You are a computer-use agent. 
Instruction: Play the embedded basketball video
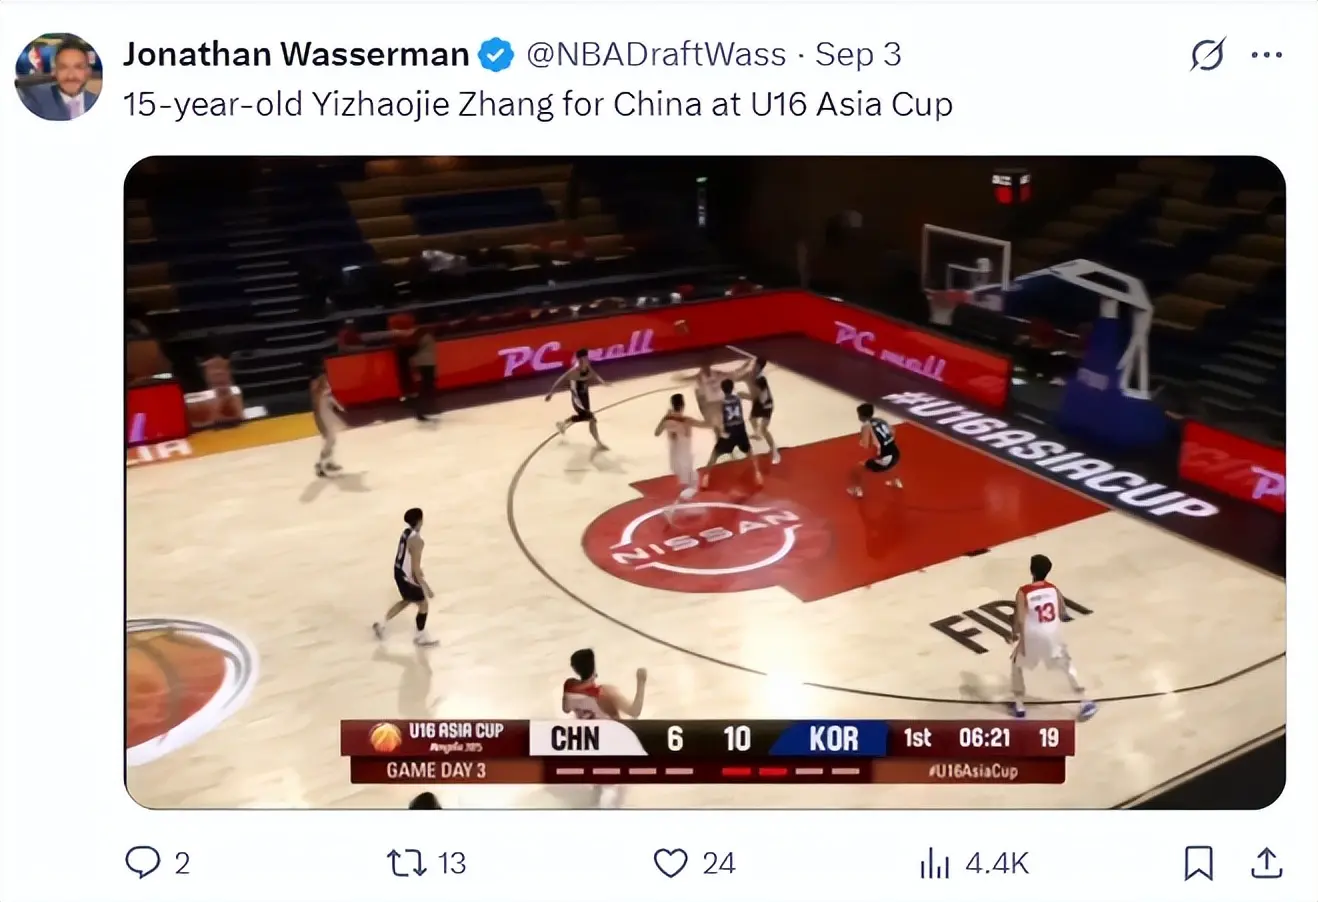[x=704, y=482]
